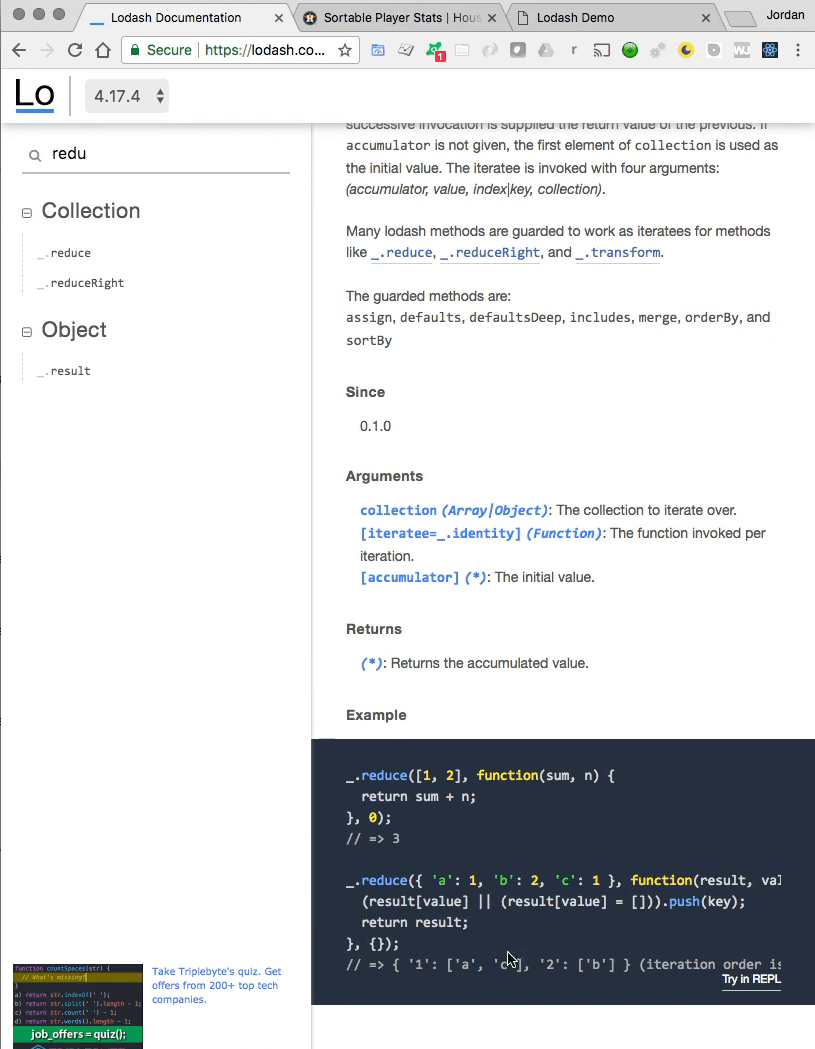The width and height of the screenshot is (815, 1049).
Task: Follow the _.transform link in description
Action: (618, 253)
